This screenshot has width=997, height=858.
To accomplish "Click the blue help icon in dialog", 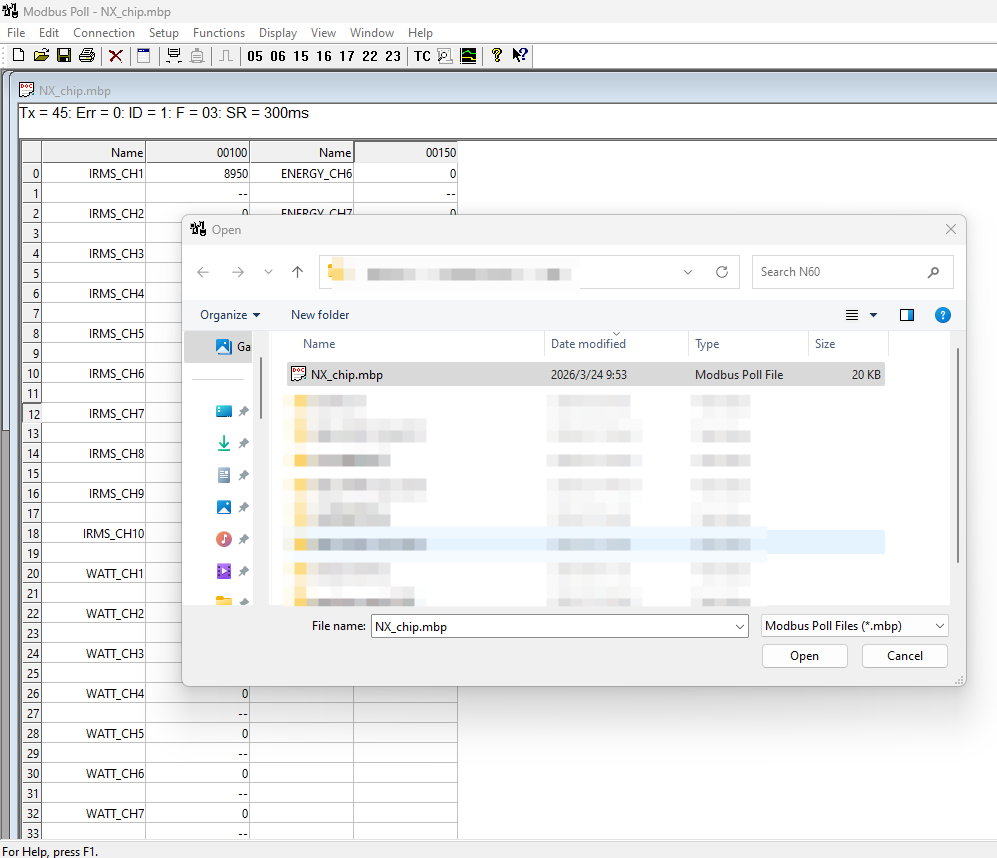I will 941,315.
